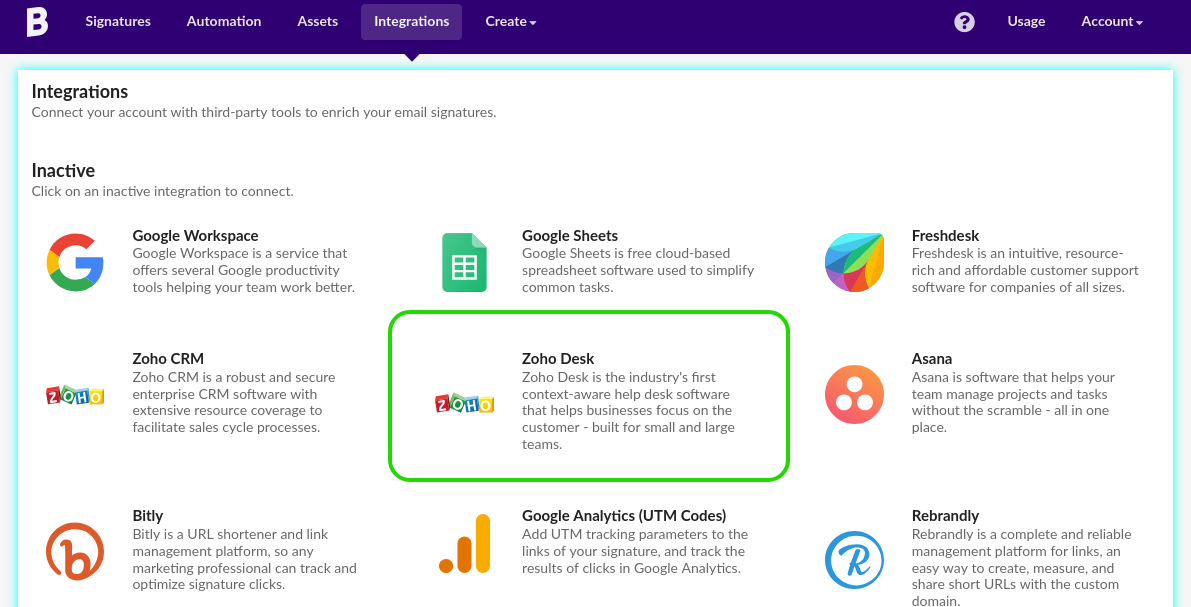1191x607 pixels.
Task: Click the Freshdesk logo
Action: pos(855,263)
